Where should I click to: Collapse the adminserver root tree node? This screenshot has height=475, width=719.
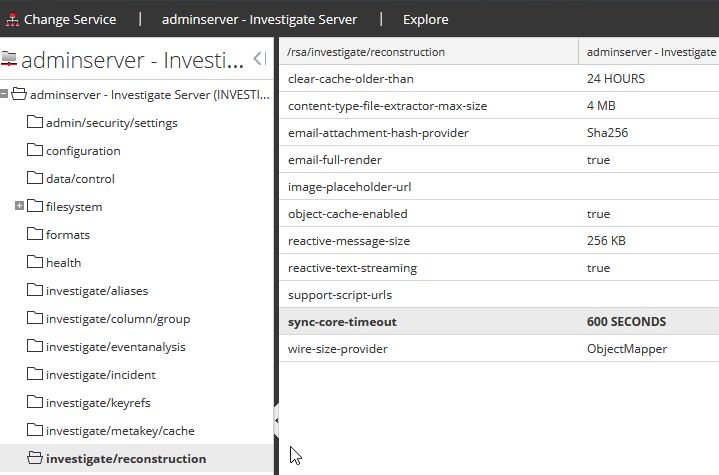pyautogui.click(x=5, y=95)
